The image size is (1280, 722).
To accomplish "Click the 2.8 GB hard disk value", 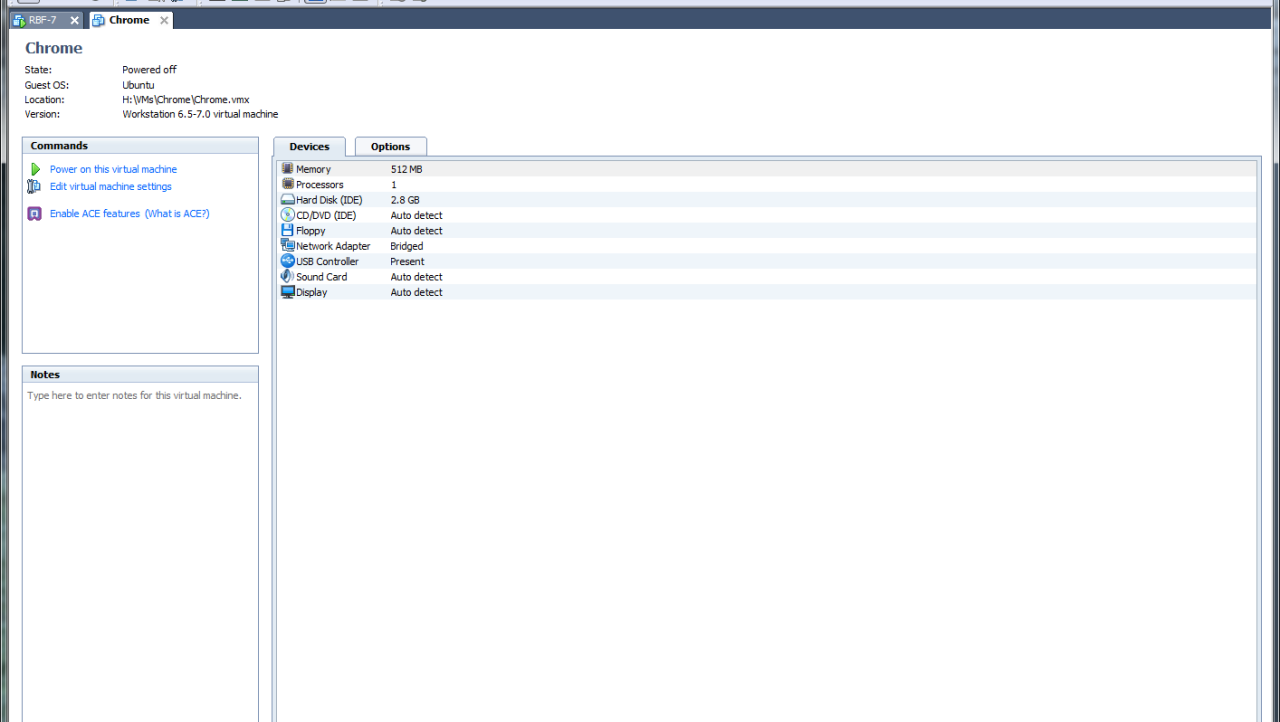I will (405, 200).
